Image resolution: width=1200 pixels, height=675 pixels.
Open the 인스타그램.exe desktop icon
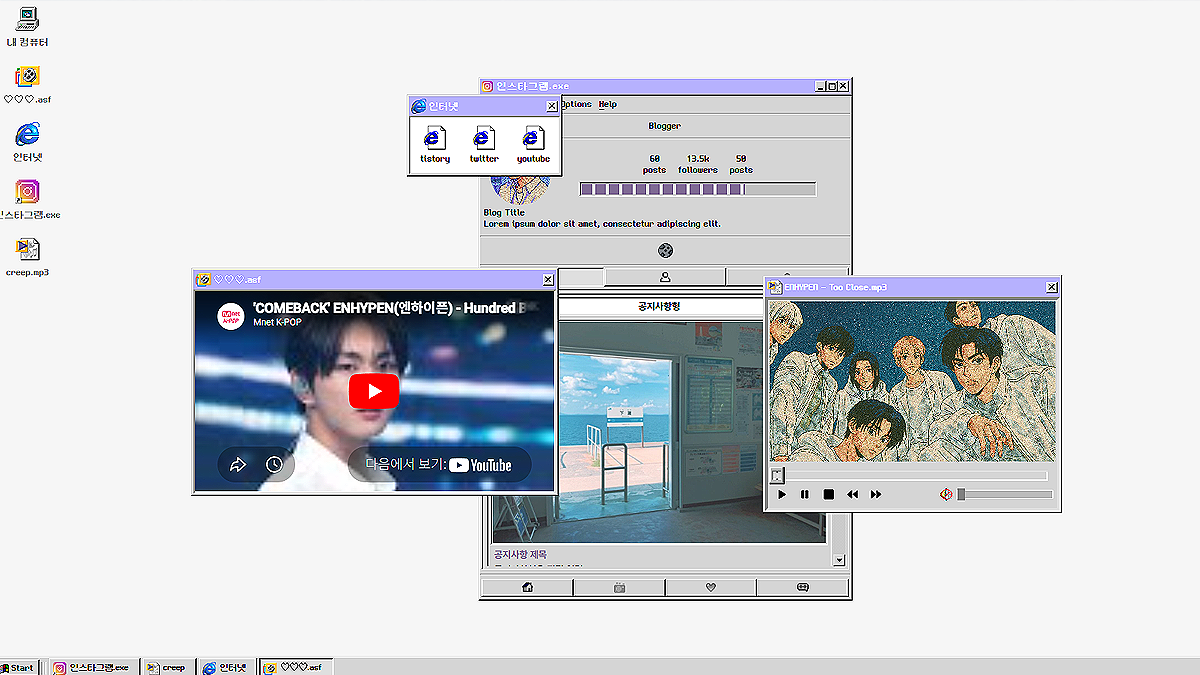coord(28,192)
